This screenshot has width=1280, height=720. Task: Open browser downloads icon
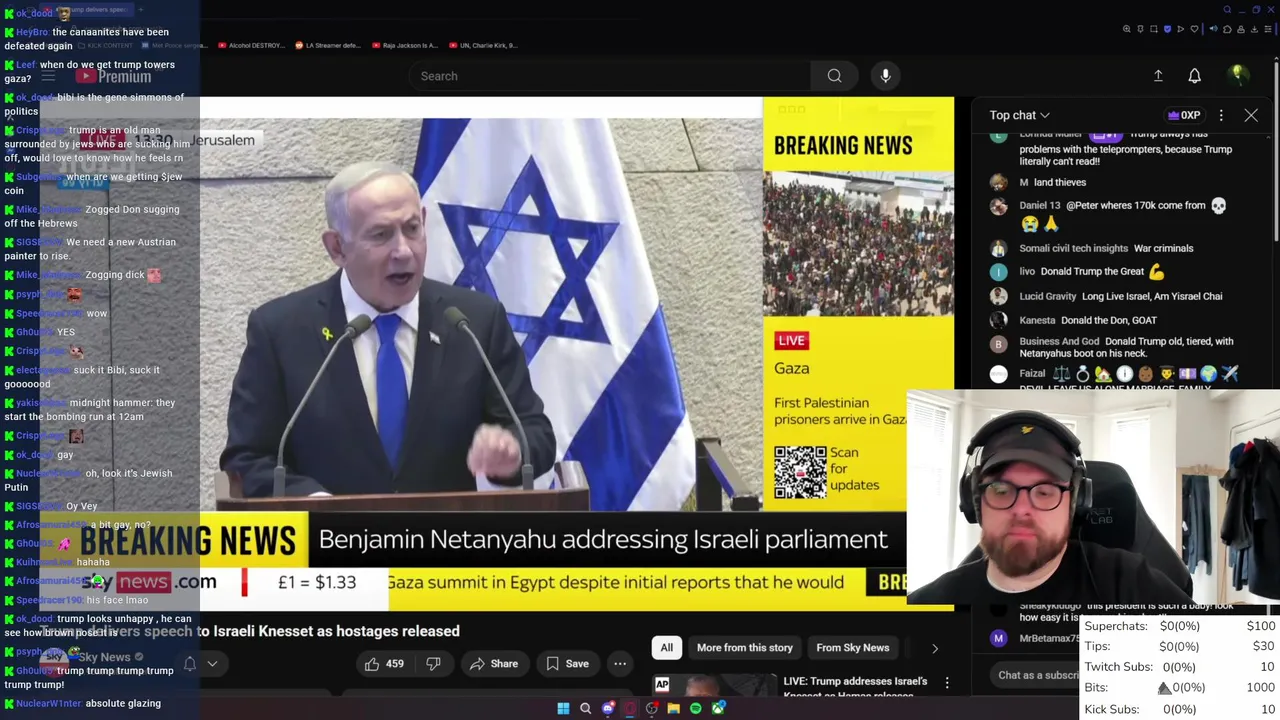click(1254, 29)
